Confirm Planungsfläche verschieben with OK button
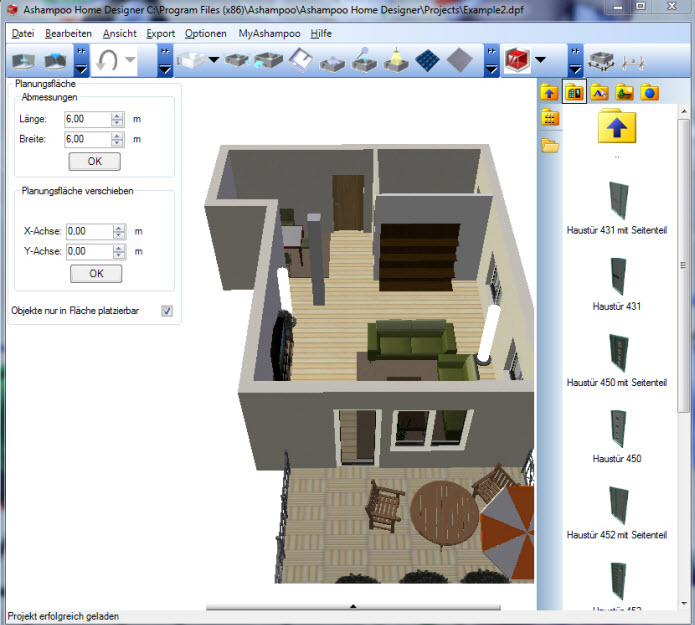Image resolution: width=695 pixels, height=625 pixels. pos(96,273)
